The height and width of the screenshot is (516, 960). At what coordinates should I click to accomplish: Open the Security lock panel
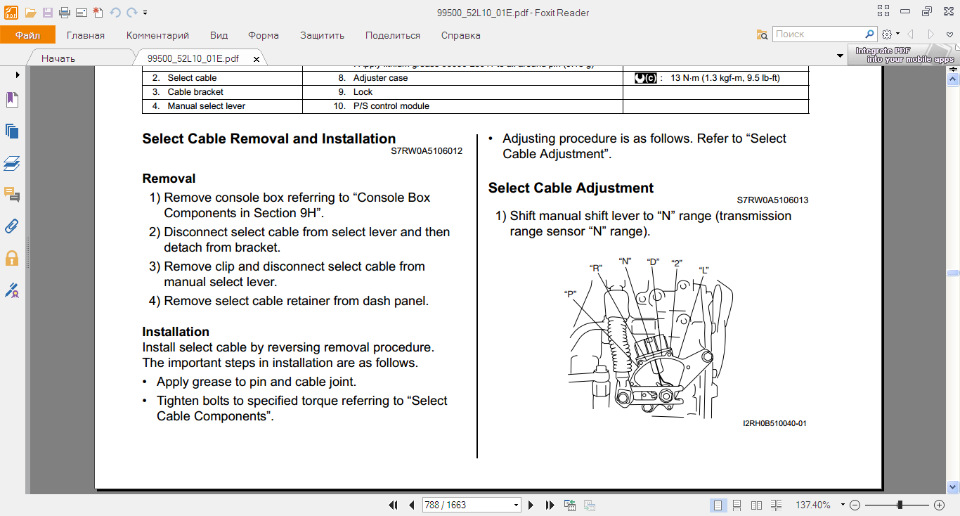pos(12,258)
